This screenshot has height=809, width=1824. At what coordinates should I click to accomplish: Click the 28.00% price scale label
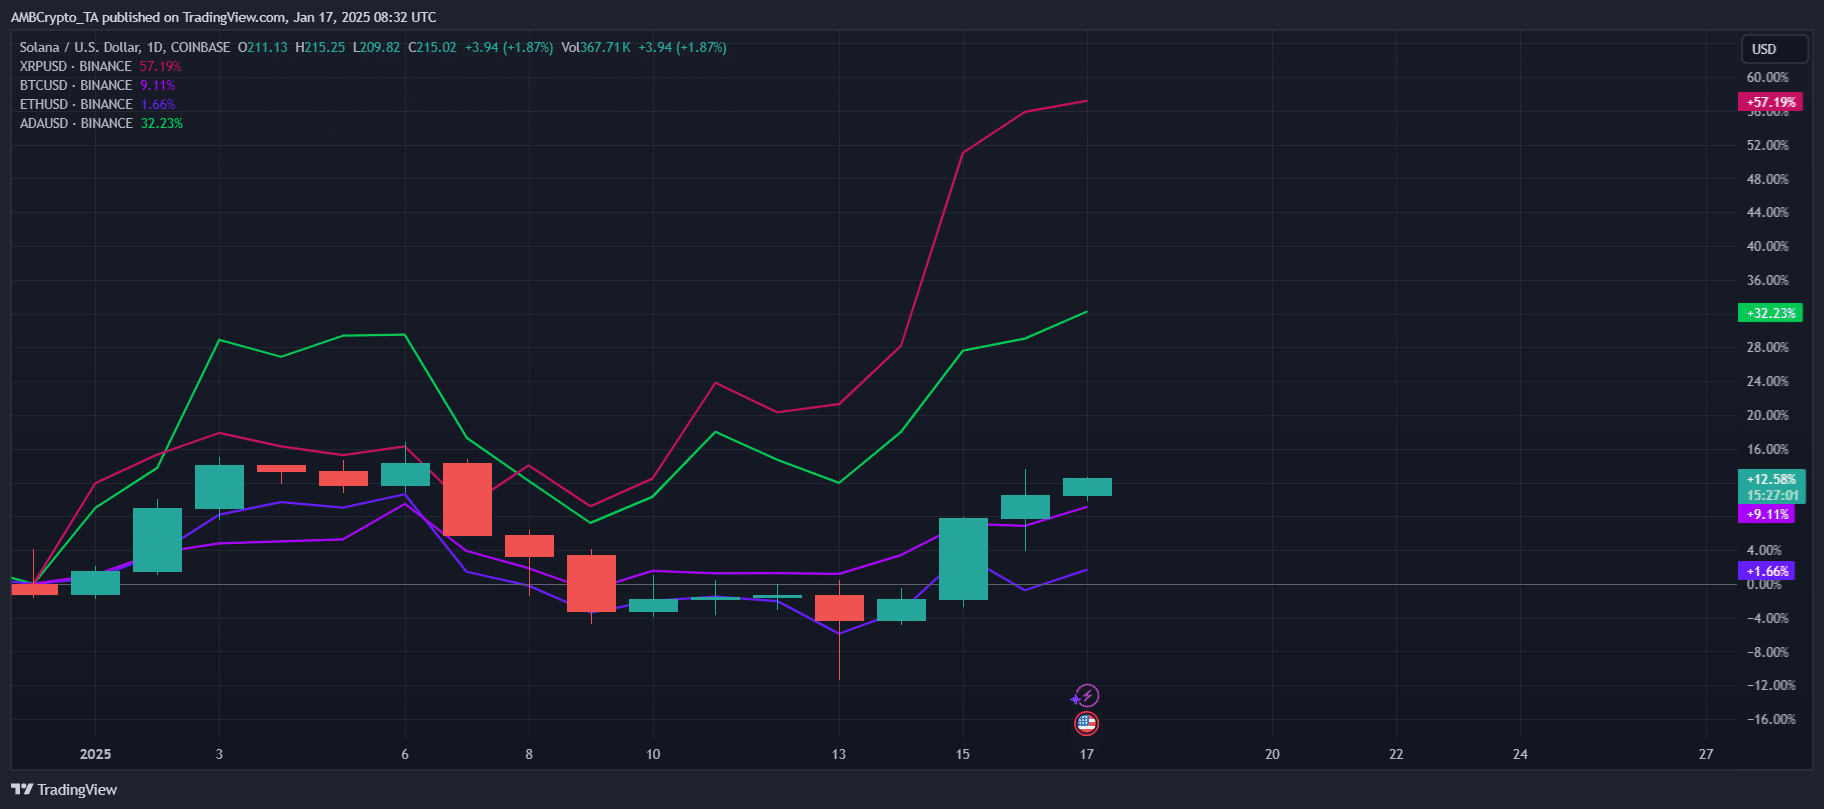(x=1767, y=347)
